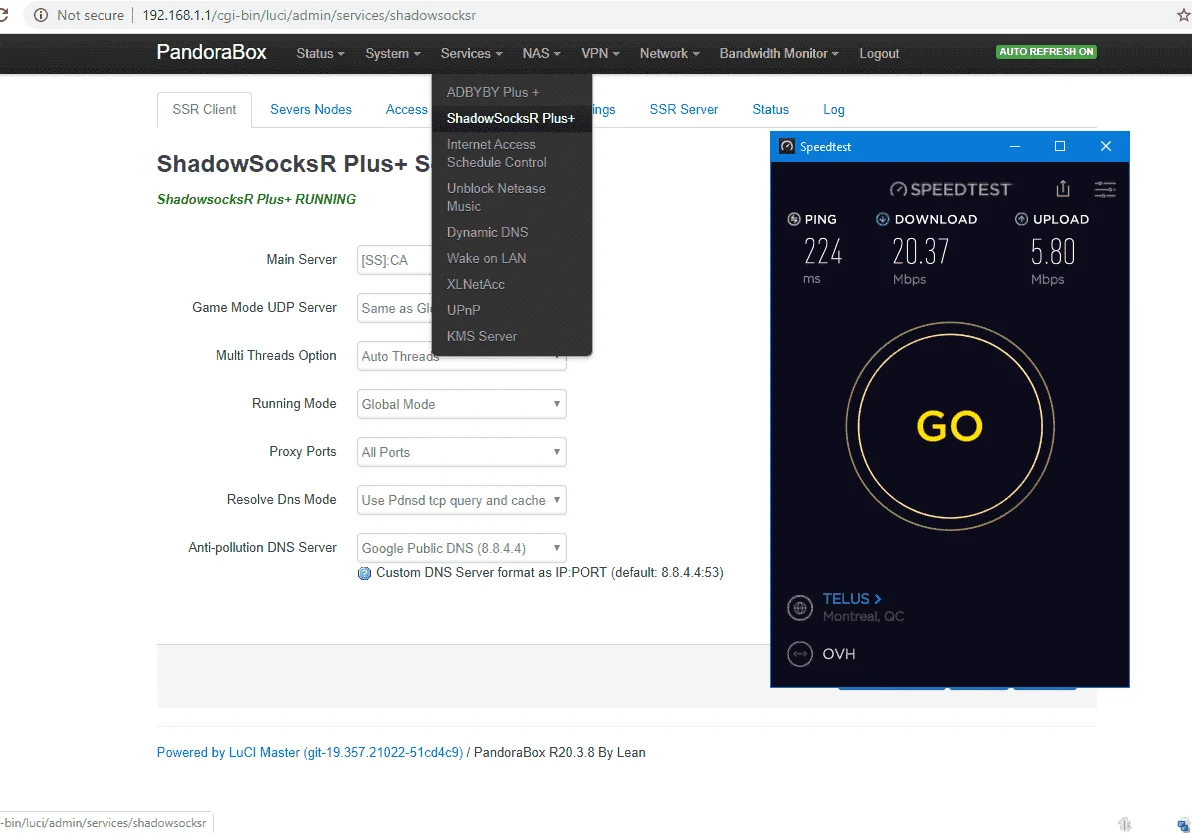
Task: Click the Montreal, QC location text
Action: coord(864,616)
